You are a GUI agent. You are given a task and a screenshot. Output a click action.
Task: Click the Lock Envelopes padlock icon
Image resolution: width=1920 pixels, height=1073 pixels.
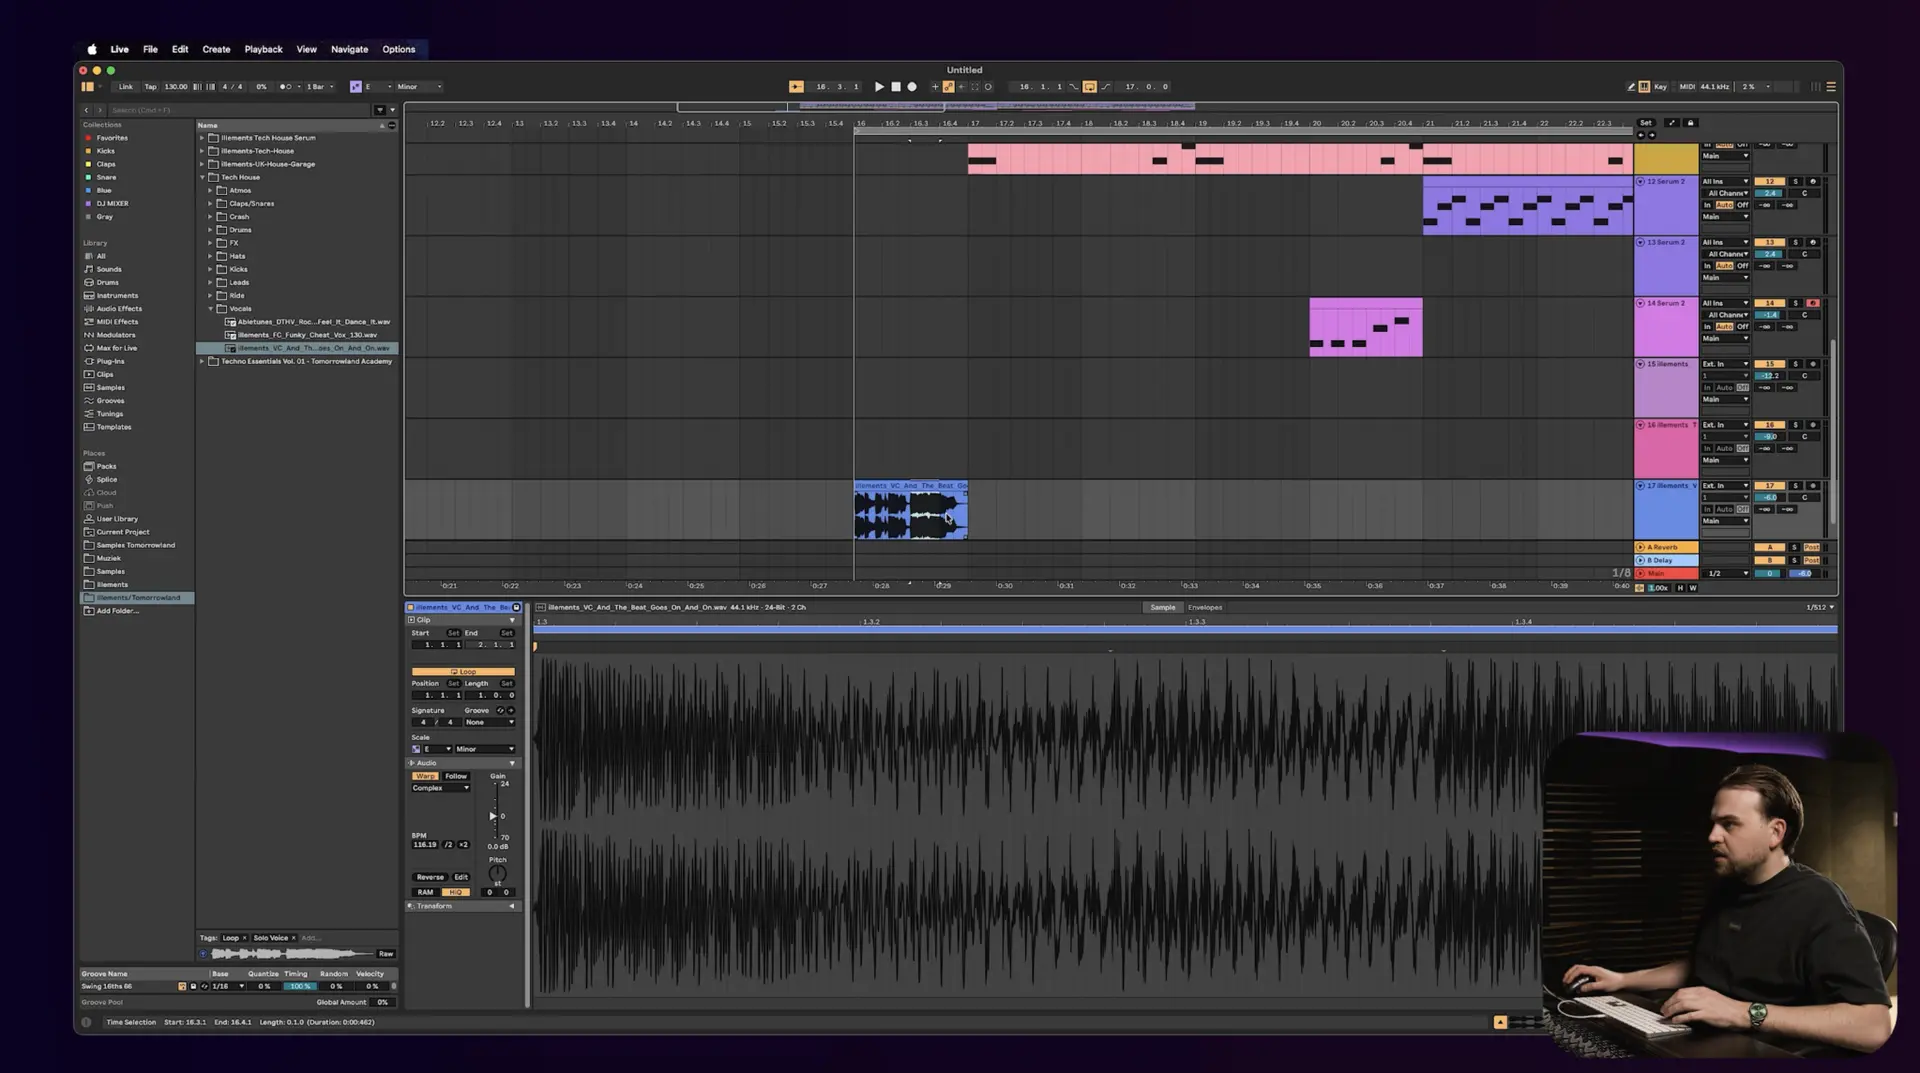coord(1691,123)
